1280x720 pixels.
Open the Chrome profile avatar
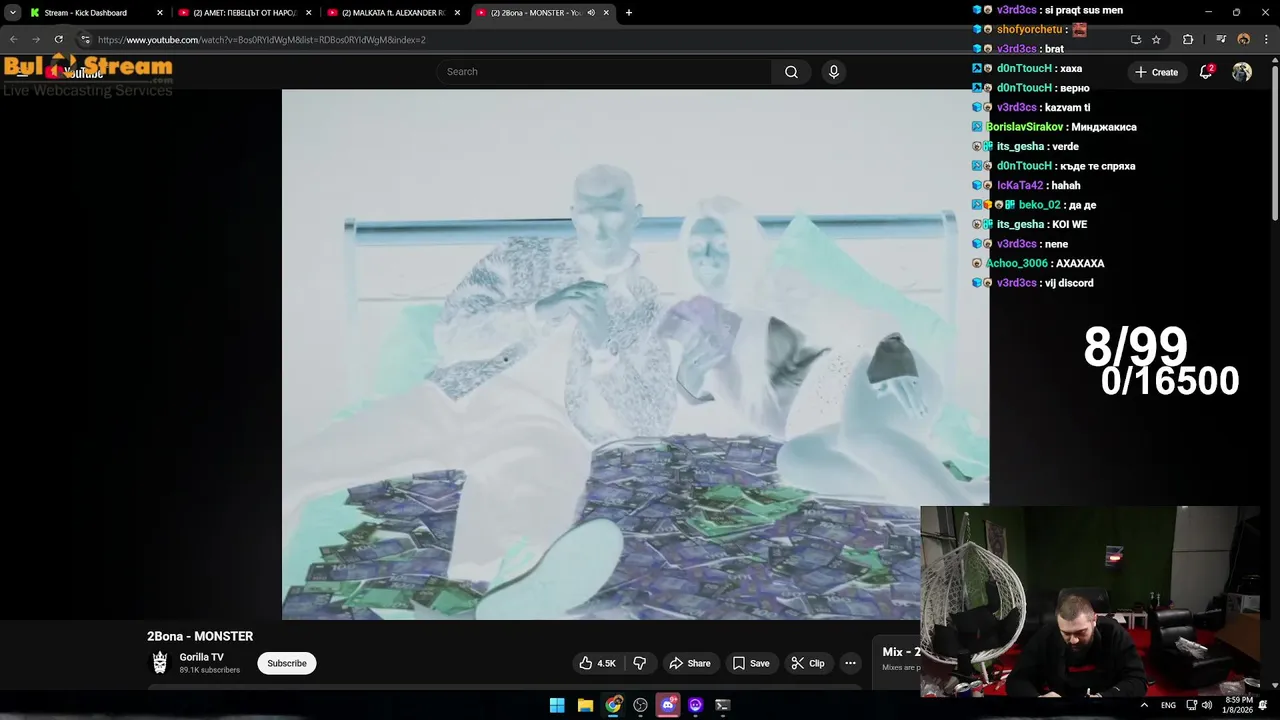coord(1243,39)
